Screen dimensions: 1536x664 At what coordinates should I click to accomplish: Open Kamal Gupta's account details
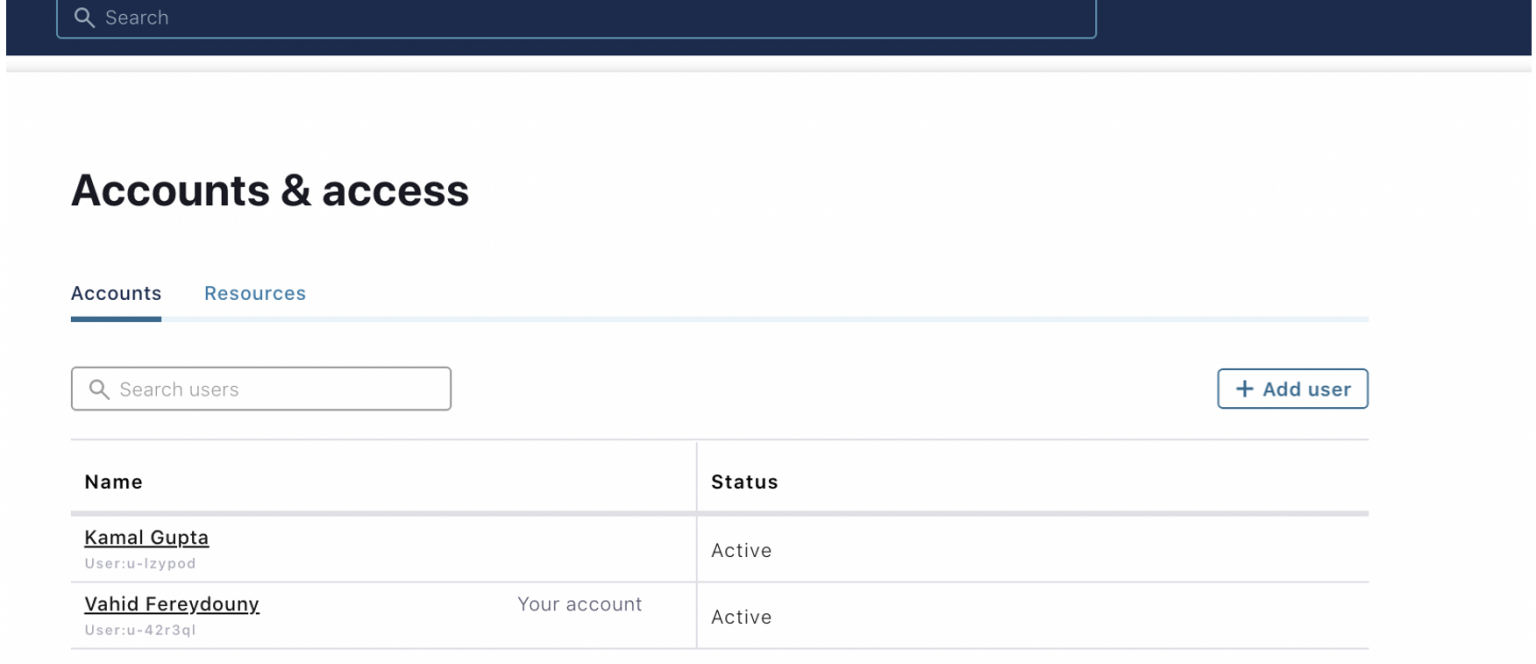[146, 537]
